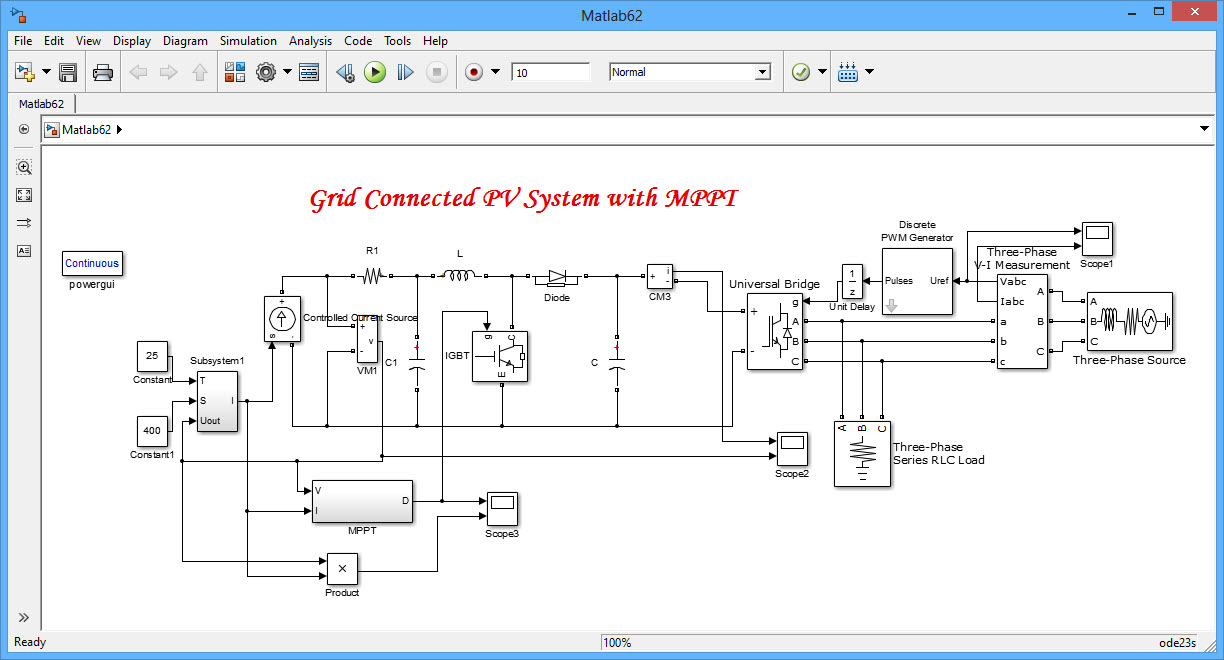1224x660 pixels.
Task: Open the Model Explorer icon
Action: tap(309, 72)
